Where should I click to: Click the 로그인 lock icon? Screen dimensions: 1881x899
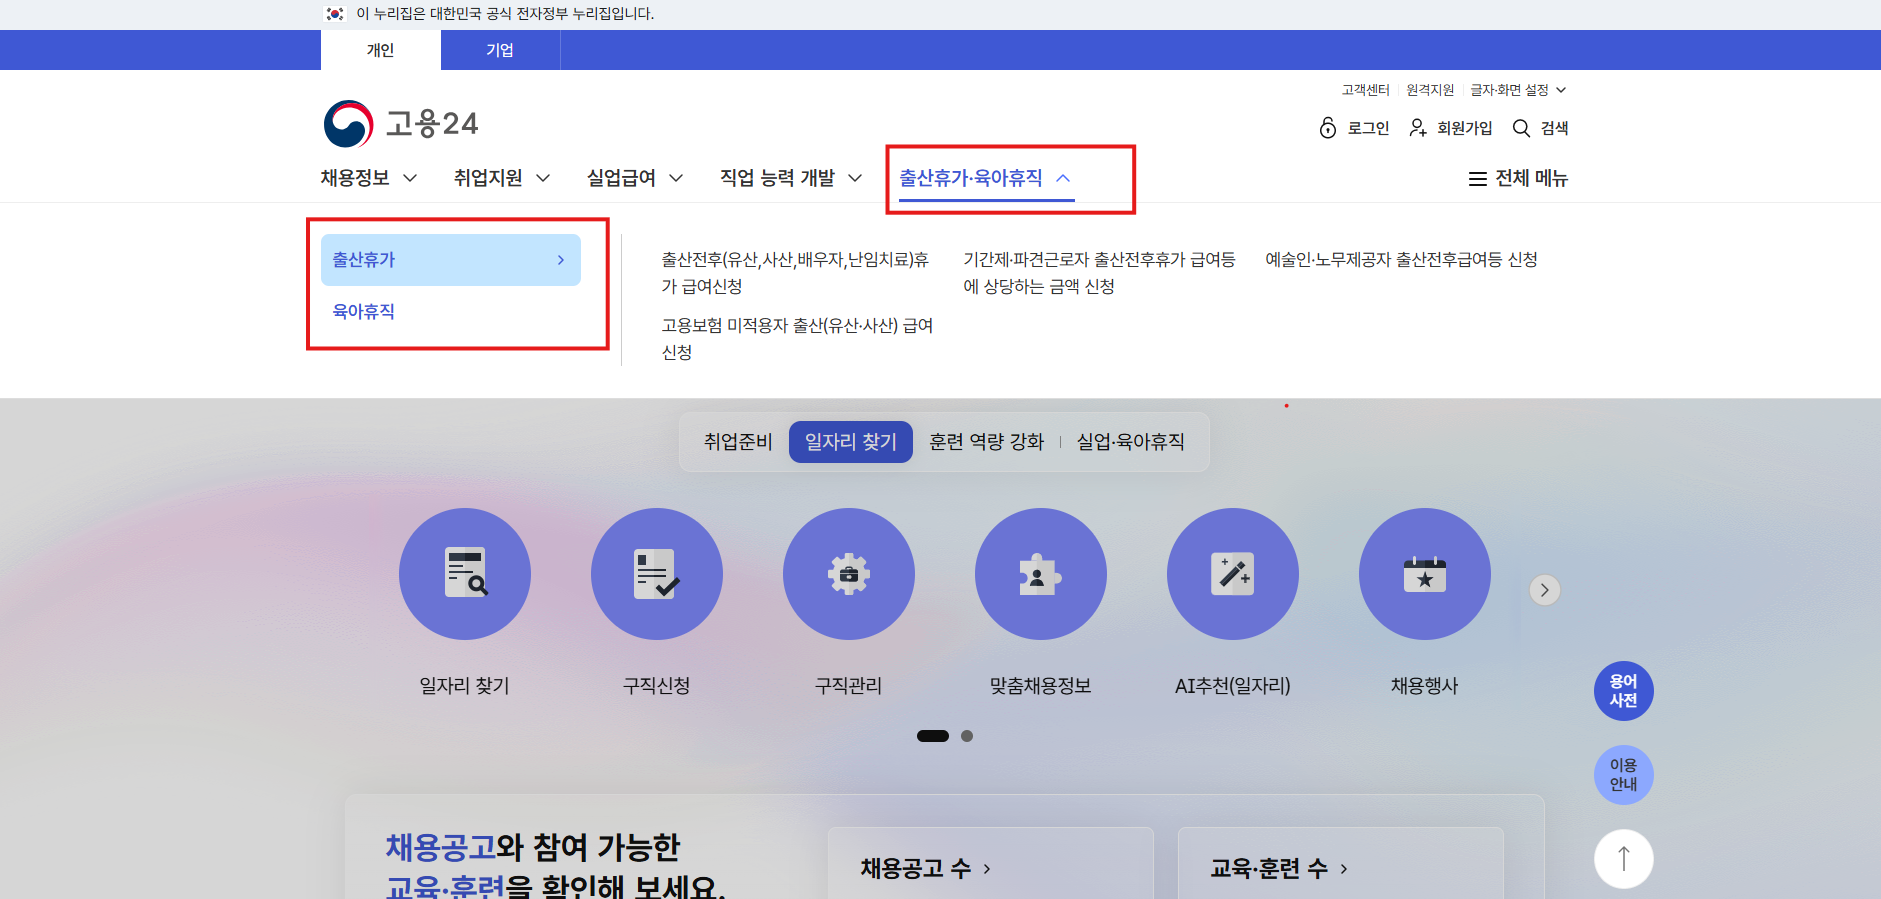pos(1328,128)
